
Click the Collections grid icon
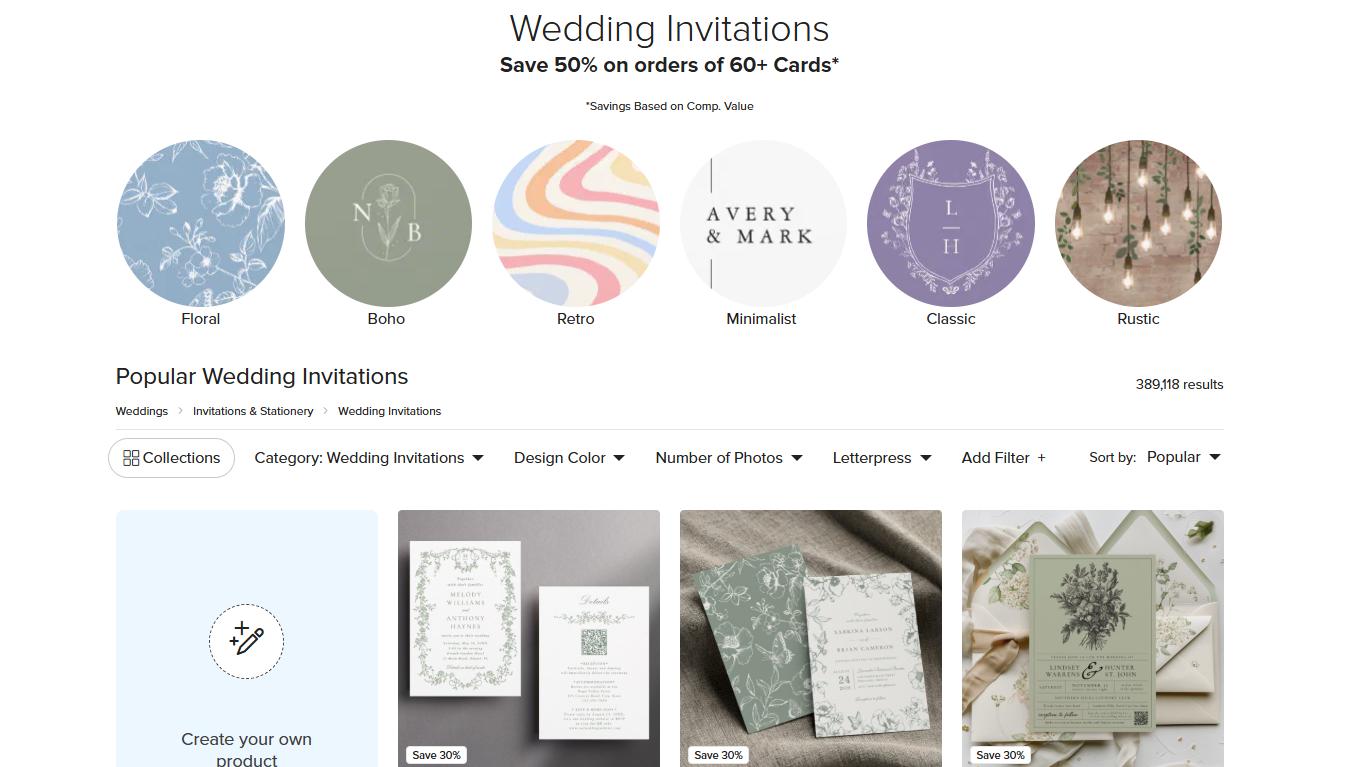pyautogui.click(x=131, y=458)
